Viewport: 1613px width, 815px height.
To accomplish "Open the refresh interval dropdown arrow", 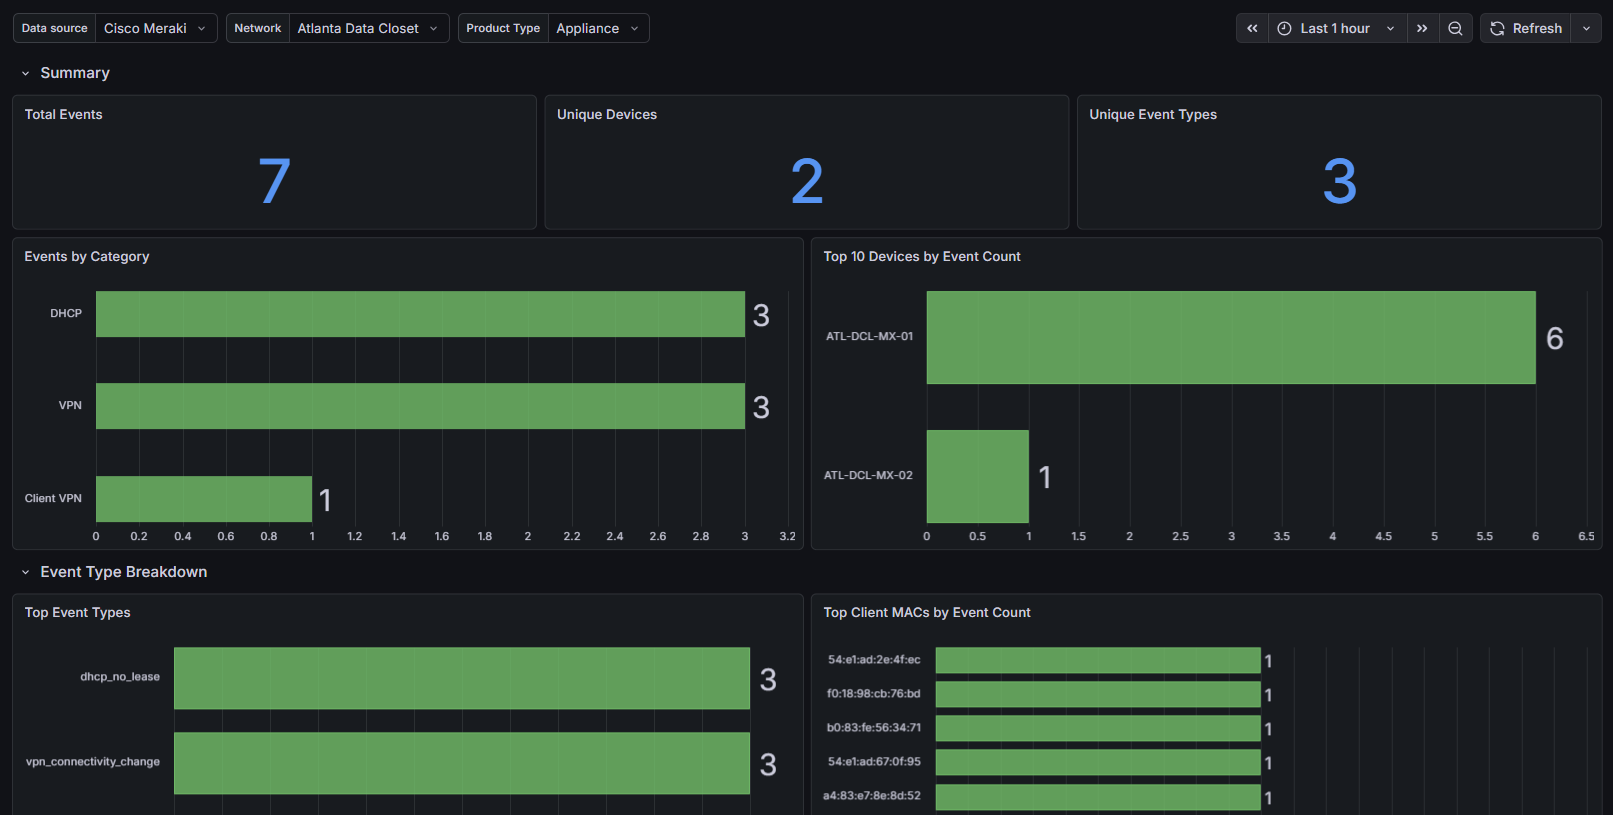I will coord(1586,28).
